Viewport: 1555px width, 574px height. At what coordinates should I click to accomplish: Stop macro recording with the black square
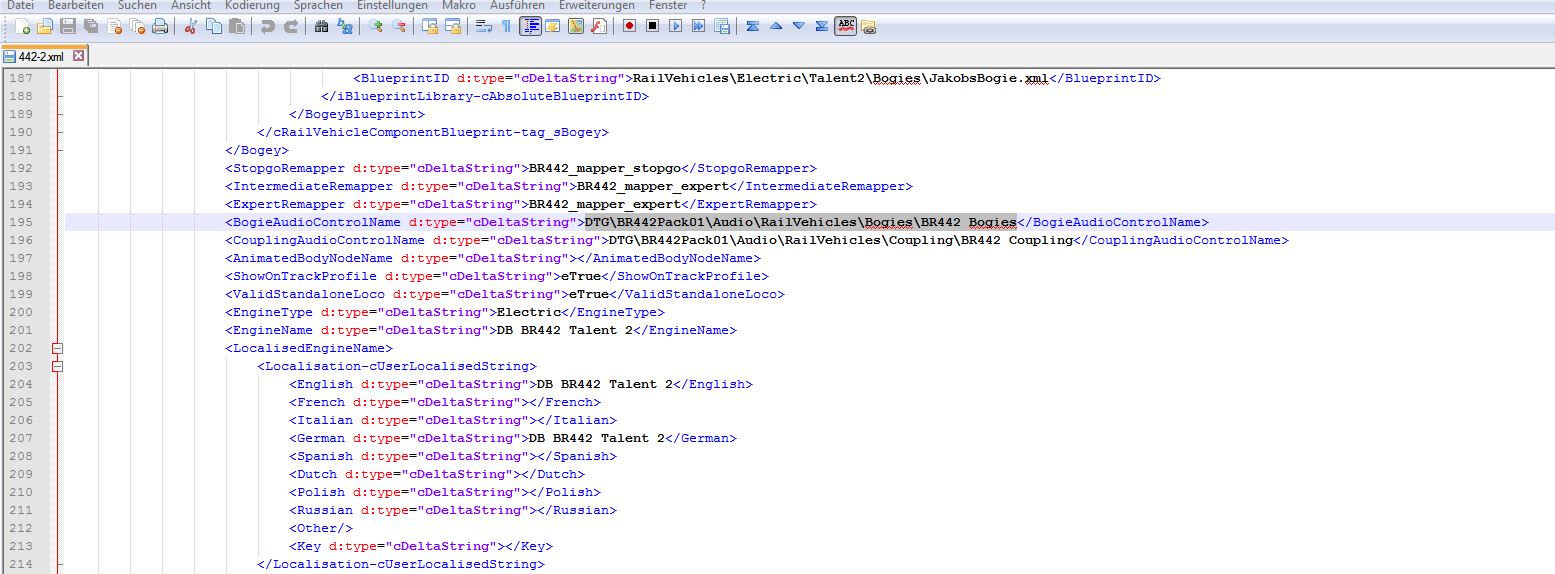[652, 26]
